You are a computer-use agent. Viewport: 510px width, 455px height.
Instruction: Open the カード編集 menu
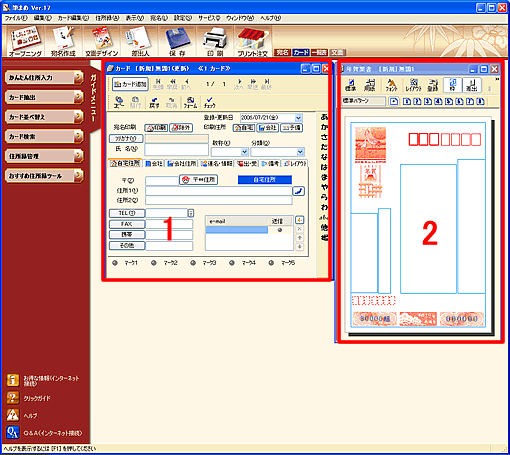click(73, 18)
